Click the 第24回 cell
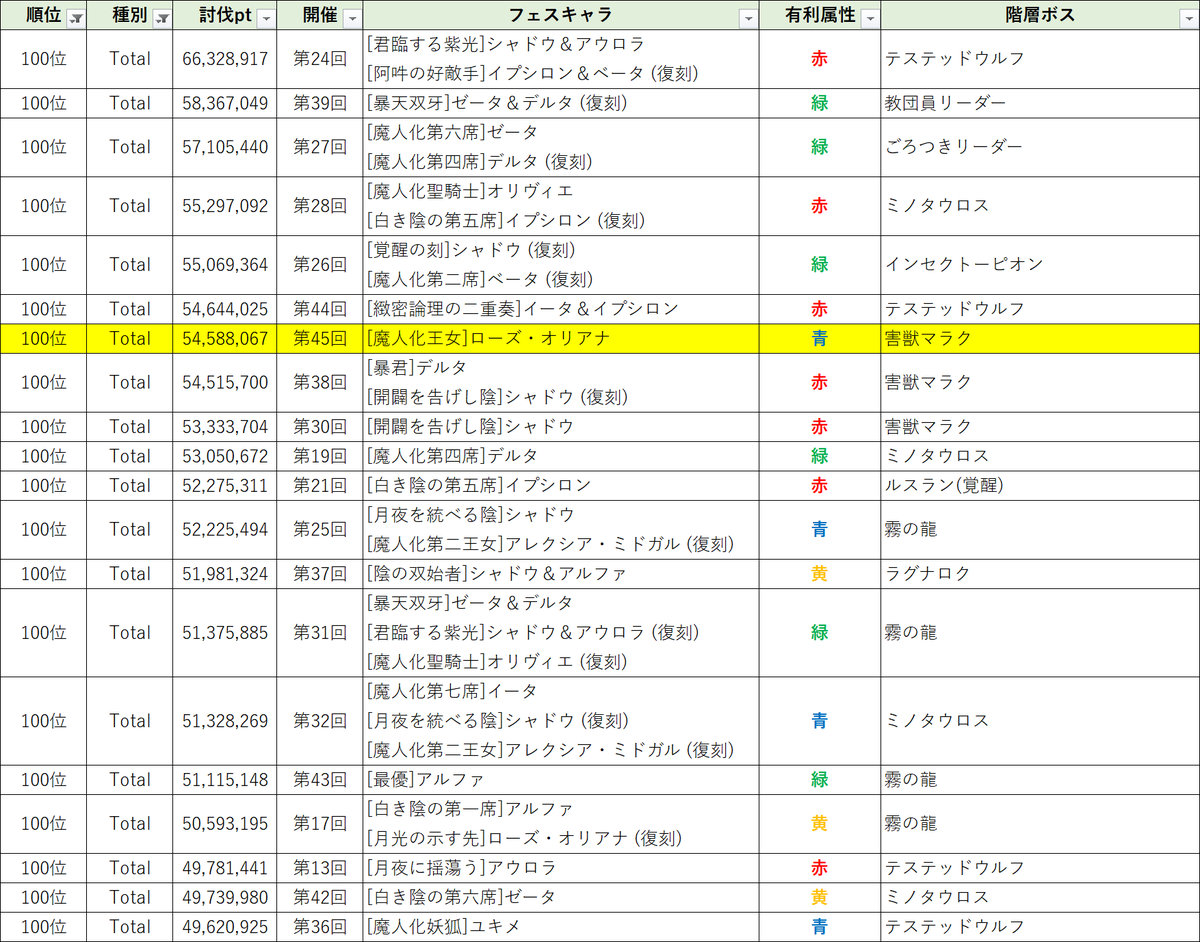 [320, 59]
